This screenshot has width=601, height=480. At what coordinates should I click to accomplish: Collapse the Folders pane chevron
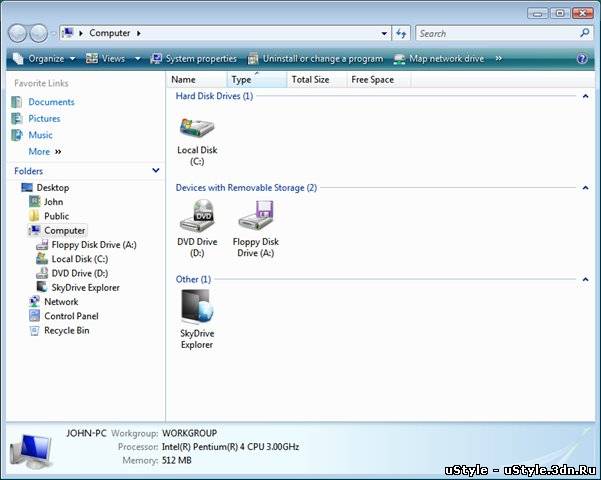(x=156, y=170)
